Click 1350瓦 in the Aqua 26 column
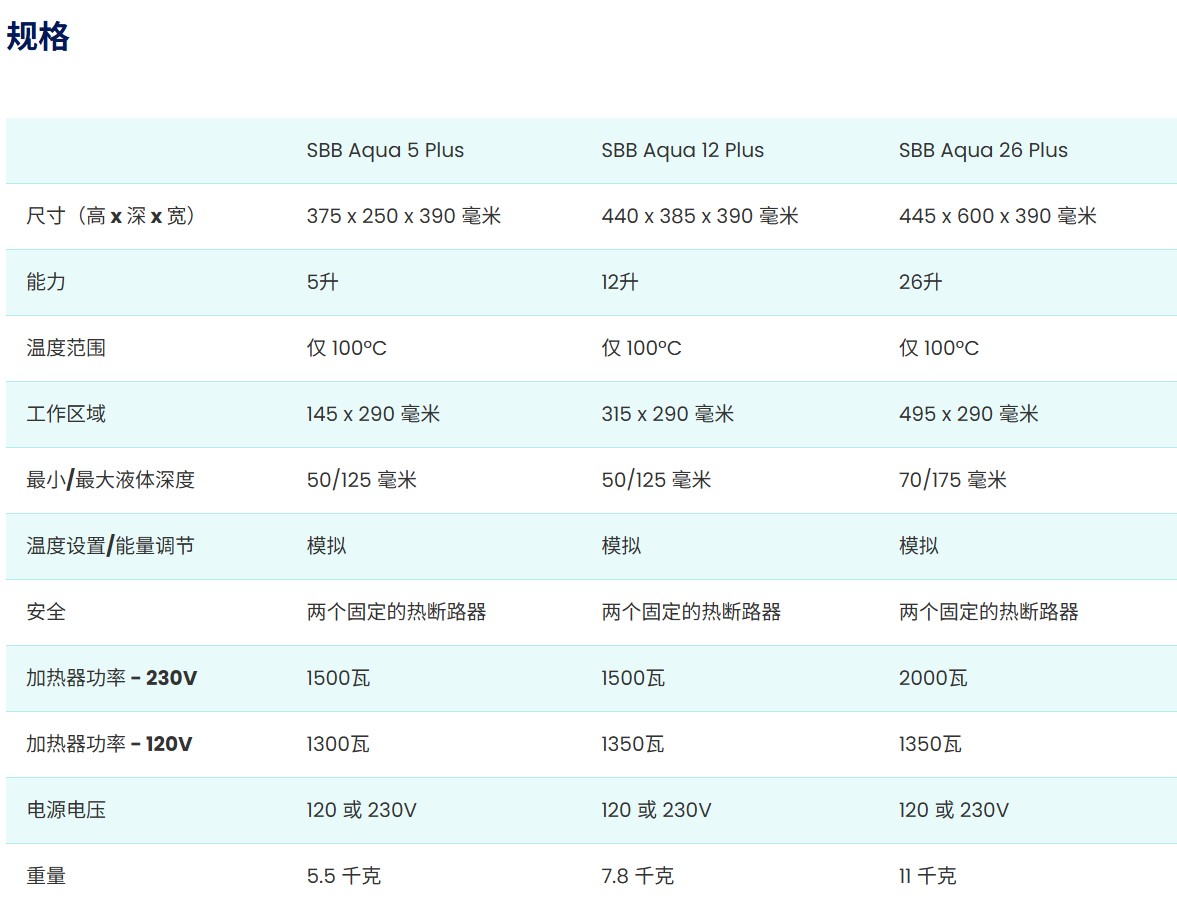The image size is (1177, 905). click(930, 744)
